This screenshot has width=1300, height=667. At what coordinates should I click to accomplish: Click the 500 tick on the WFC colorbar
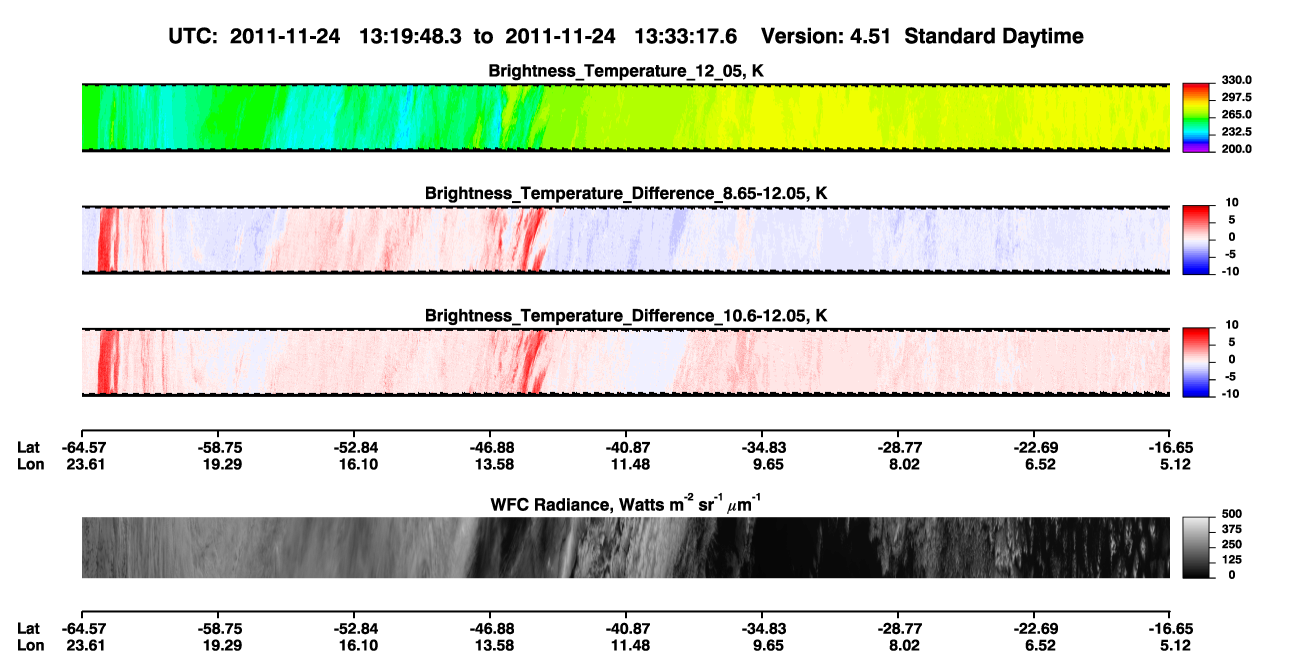[x=1231, y=514]
